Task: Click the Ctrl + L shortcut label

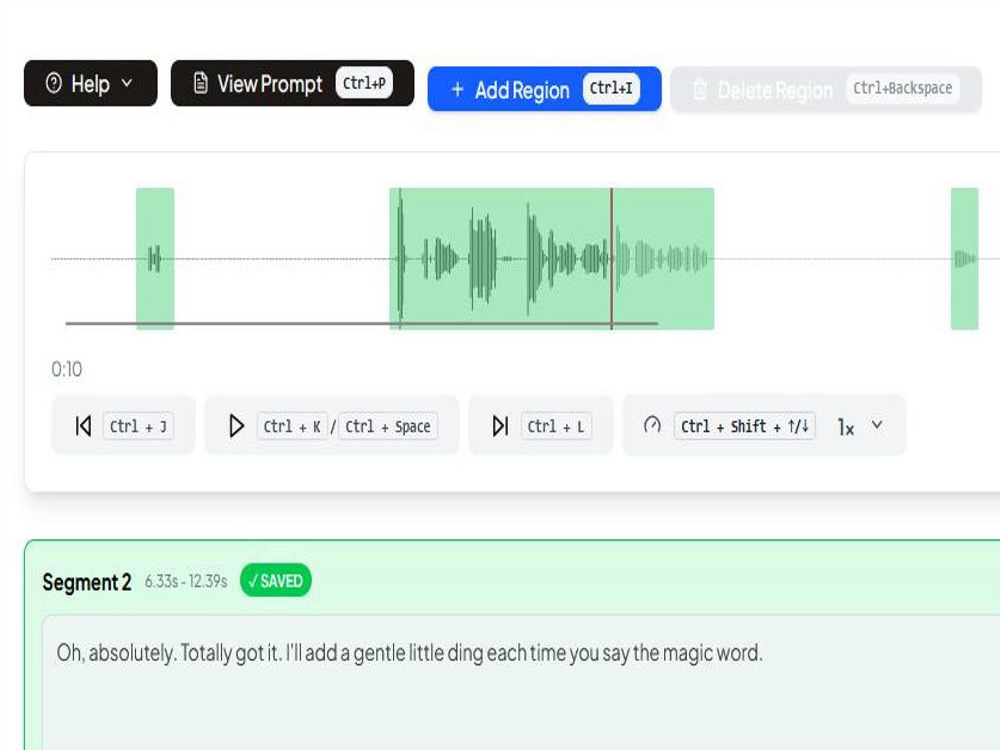Action: 555,426
